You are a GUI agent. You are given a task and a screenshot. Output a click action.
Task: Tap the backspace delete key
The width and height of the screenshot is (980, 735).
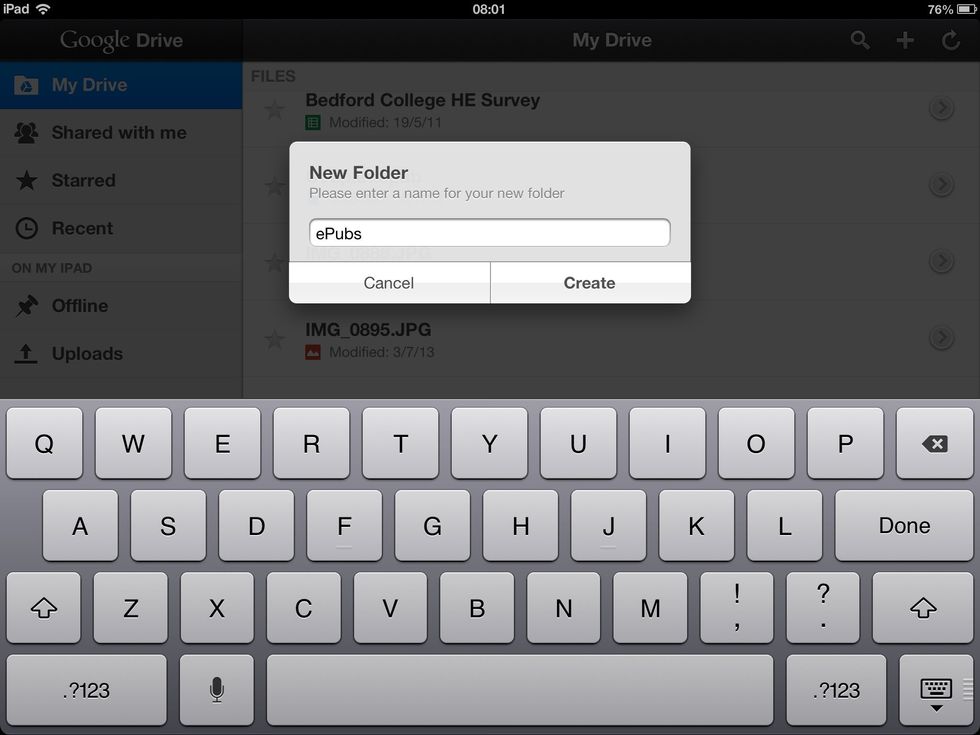click(934, 444)
